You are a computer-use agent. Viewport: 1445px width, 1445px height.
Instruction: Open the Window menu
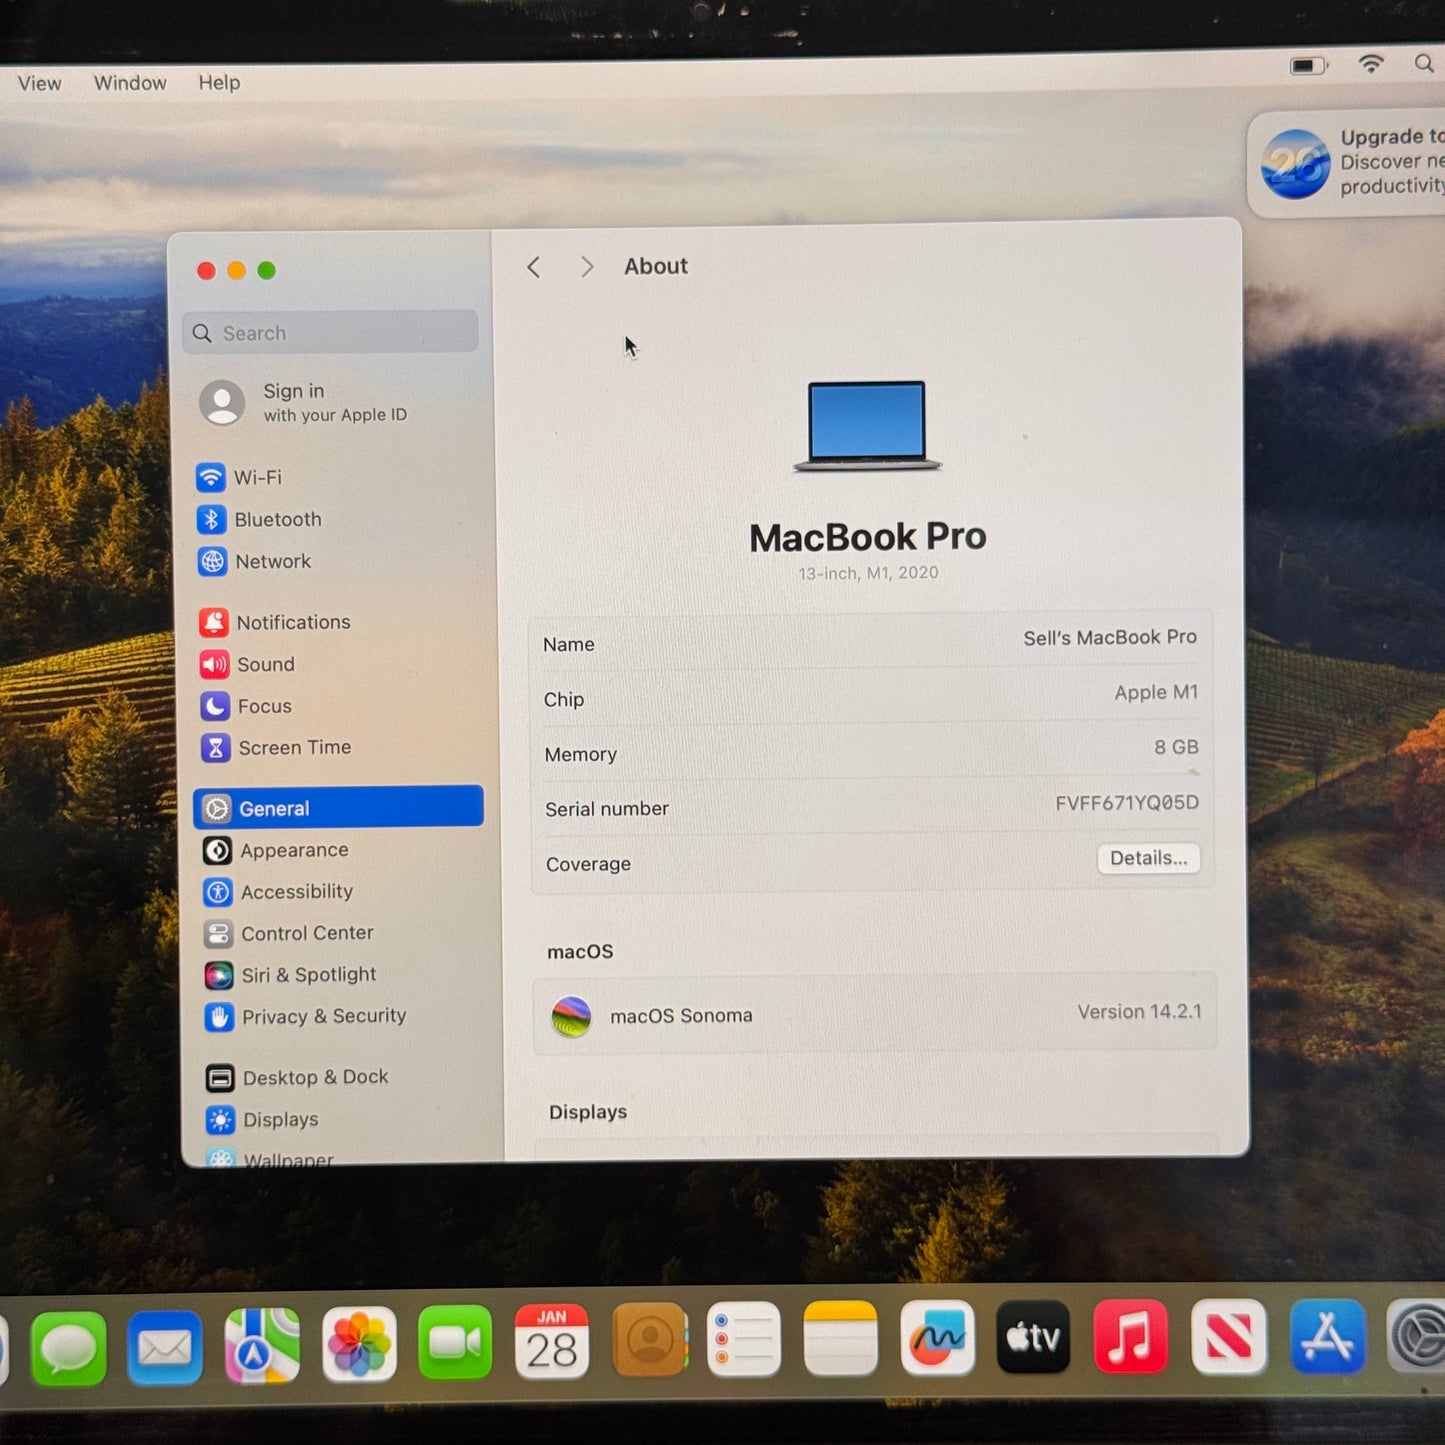130,82
